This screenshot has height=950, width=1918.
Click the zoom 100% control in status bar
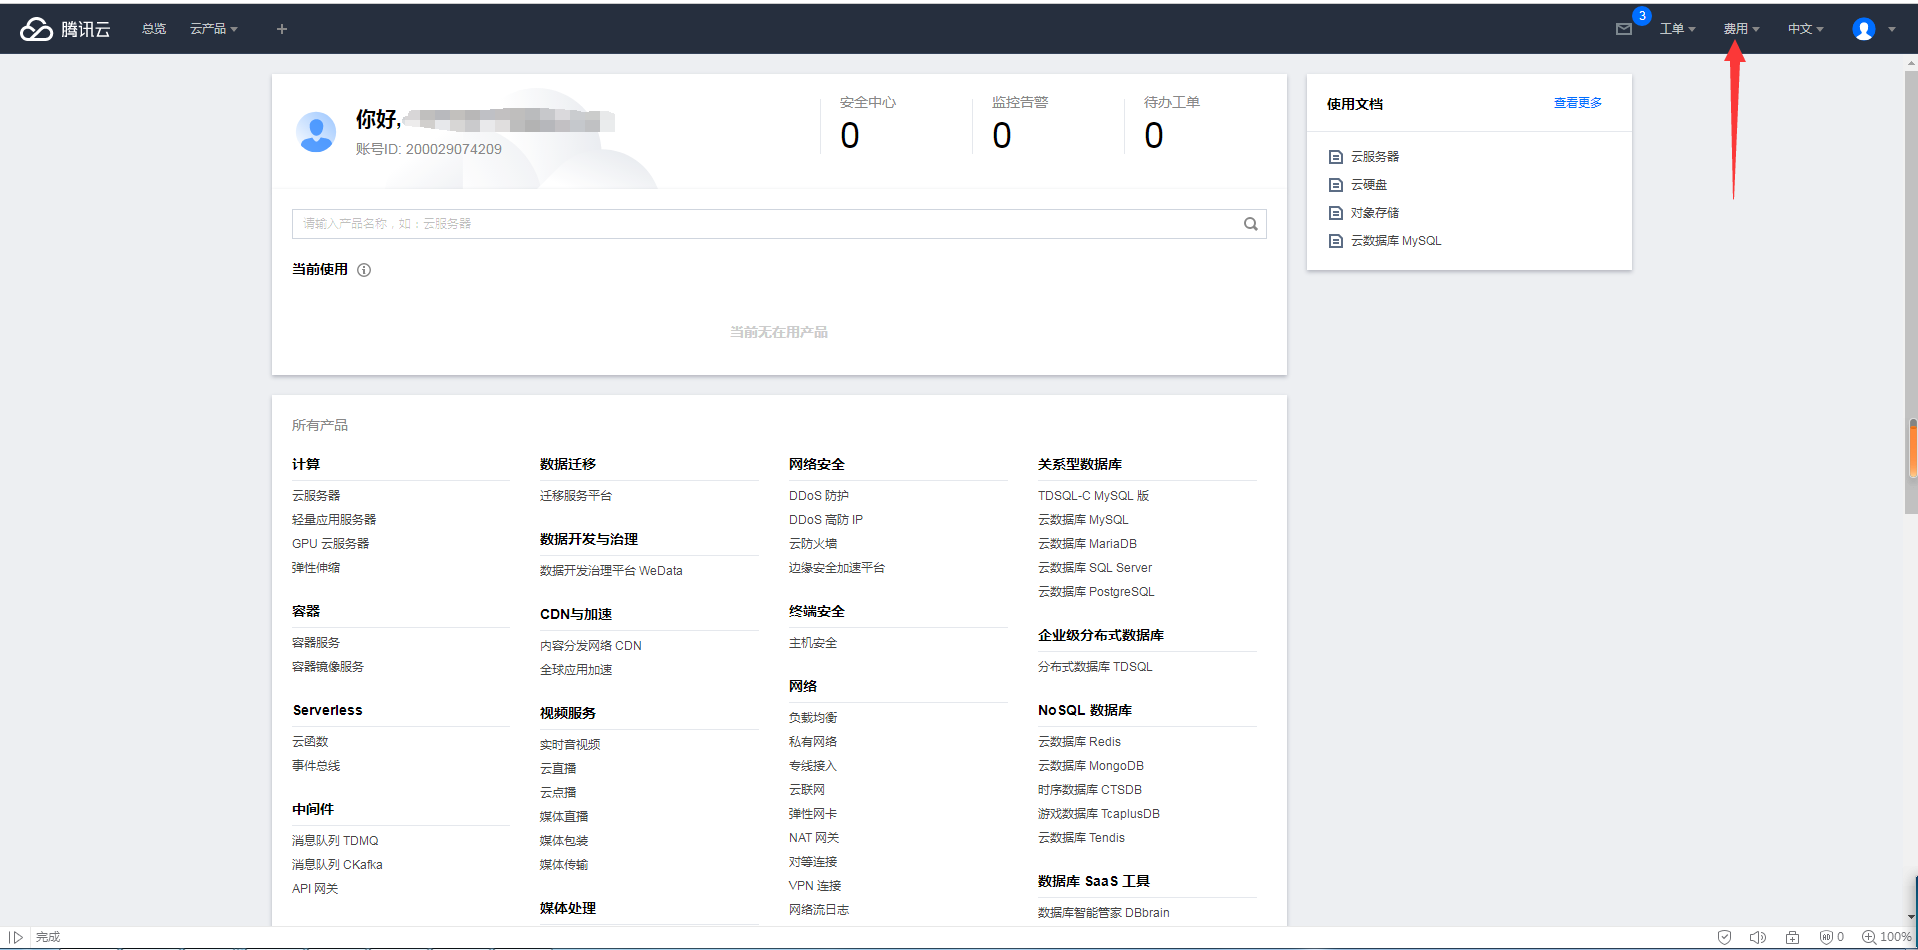[1886, 937]
